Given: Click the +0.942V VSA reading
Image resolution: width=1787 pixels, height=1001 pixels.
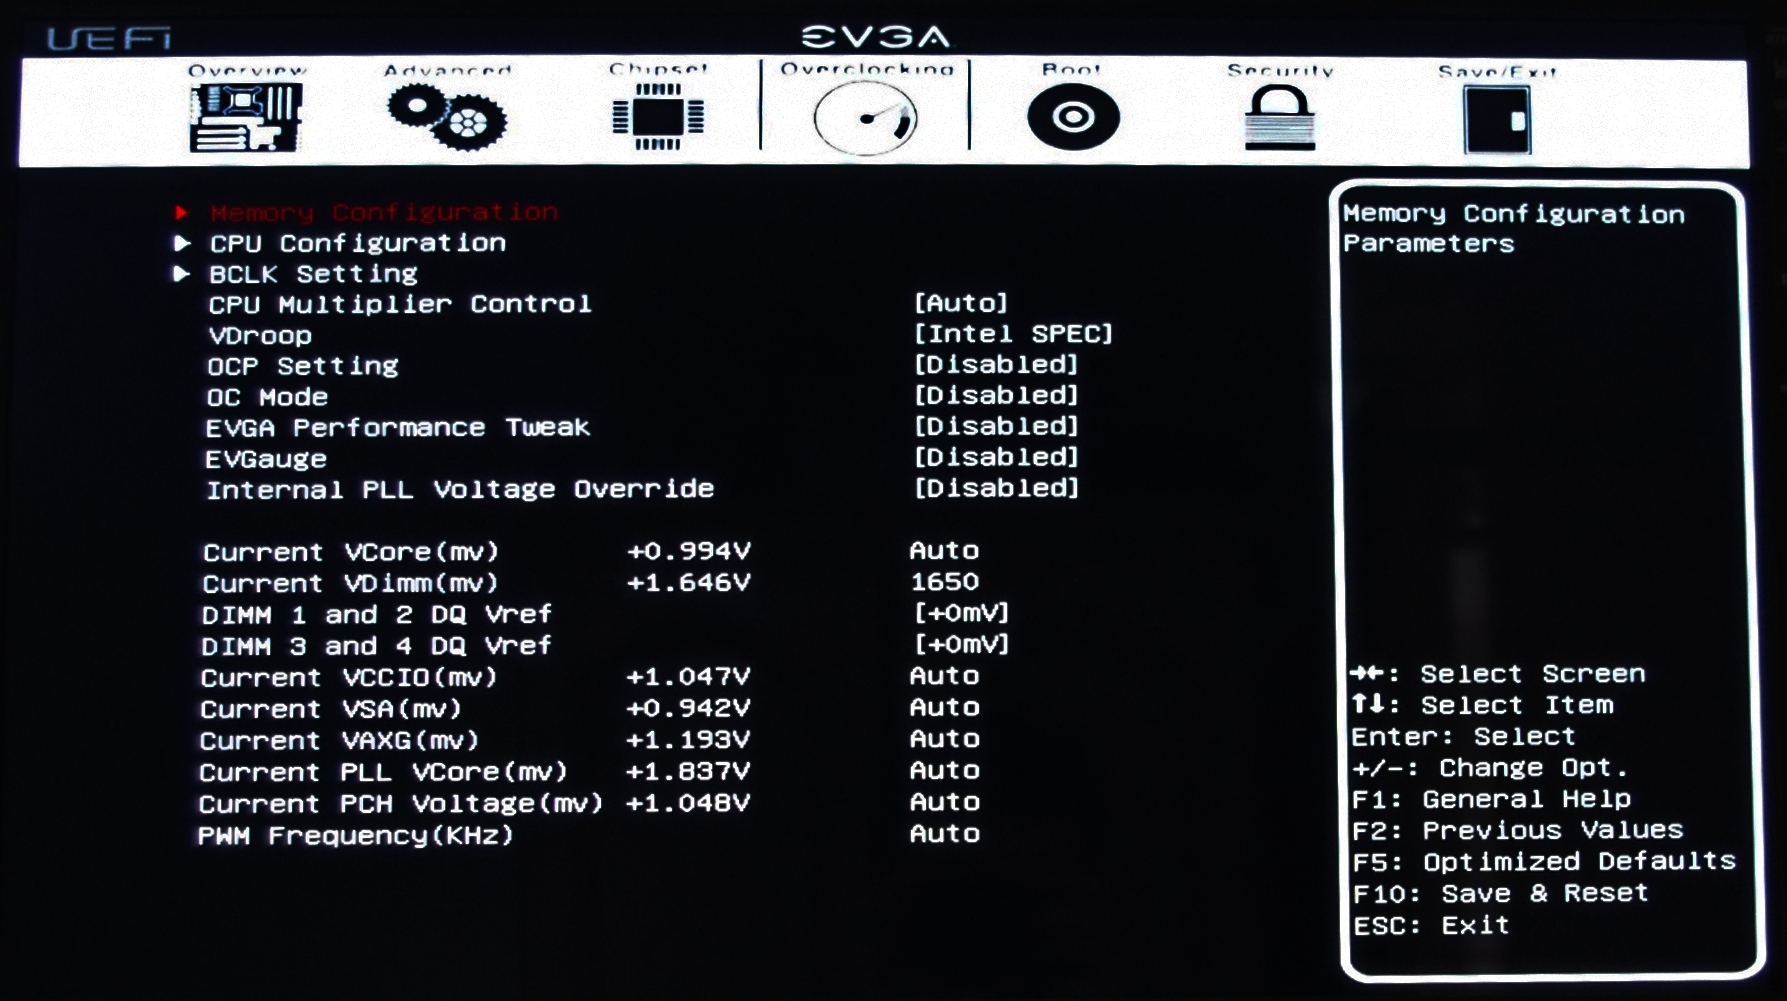Looking at the screenshot, I should coord(688,708).
